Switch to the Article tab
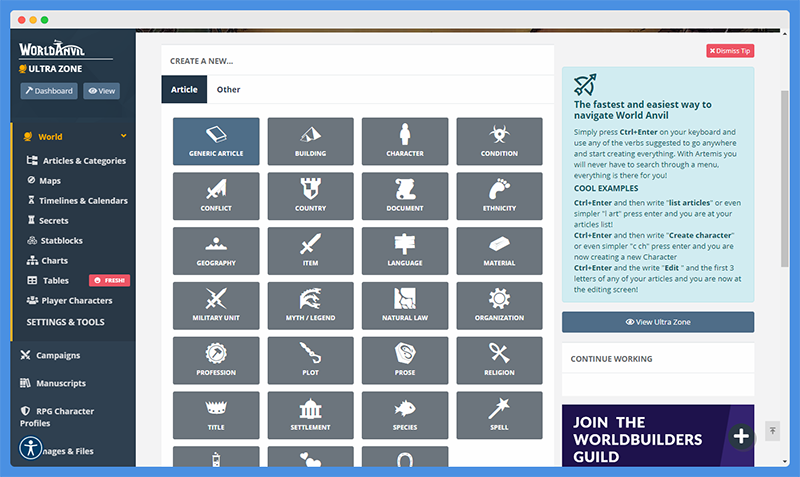 (x=184, y=89)
